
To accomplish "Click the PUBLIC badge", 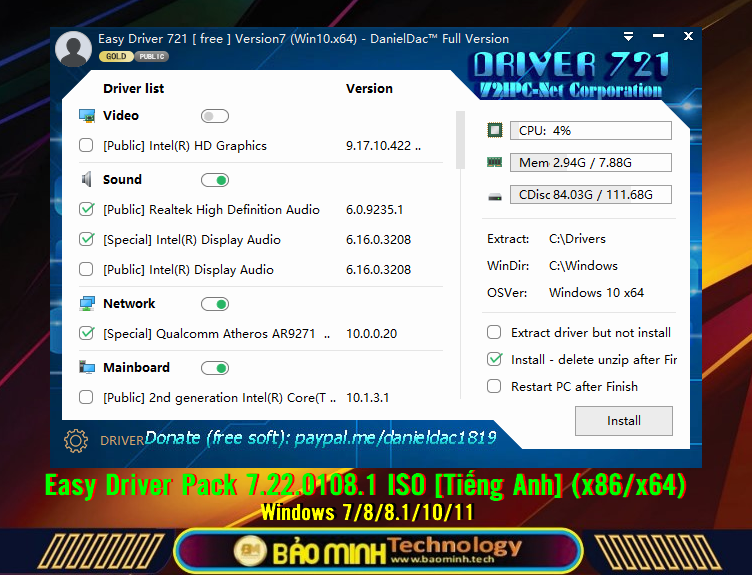I will point(152,57).
